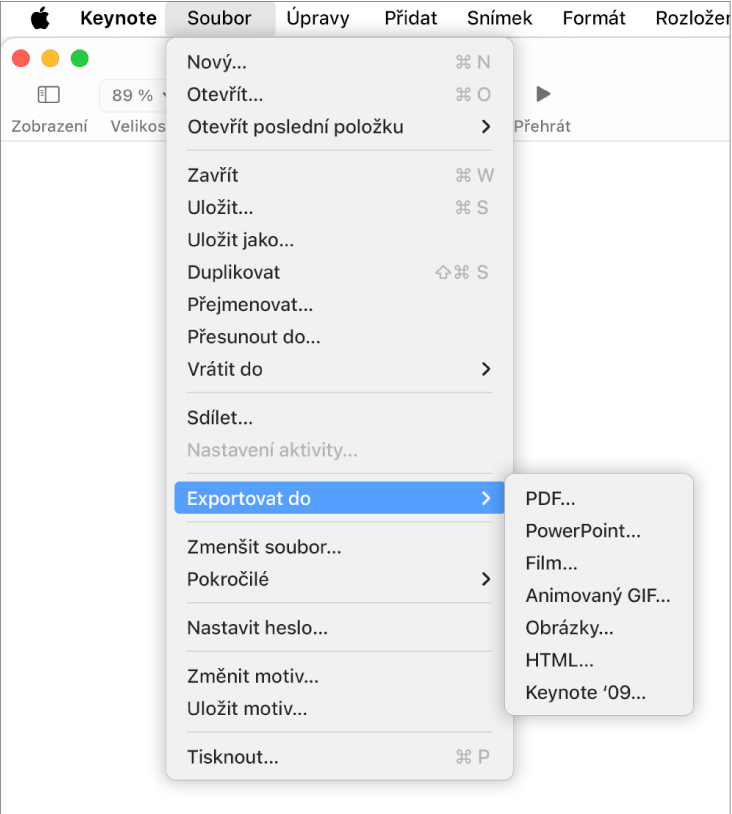Screen dimensions: 732x814
Task: Export to Keynote '09… format
Action: click(599, 692)
